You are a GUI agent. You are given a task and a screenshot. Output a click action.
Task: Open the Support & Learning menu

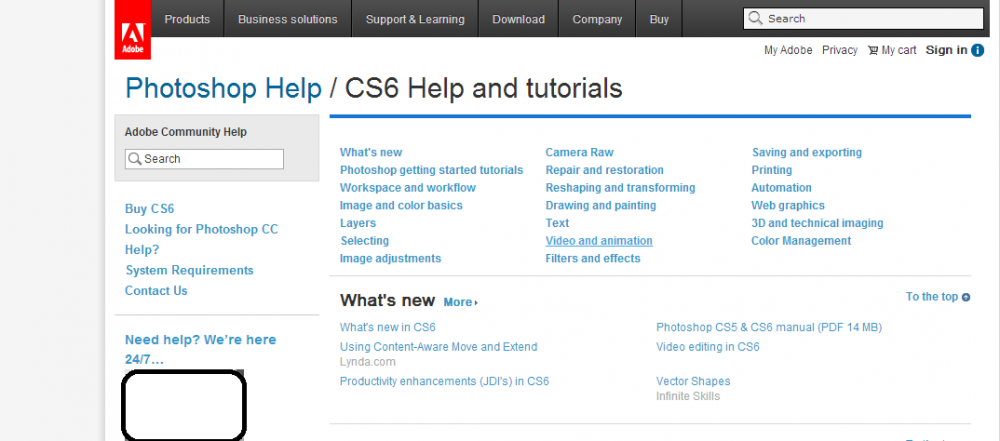pos(415,19)
